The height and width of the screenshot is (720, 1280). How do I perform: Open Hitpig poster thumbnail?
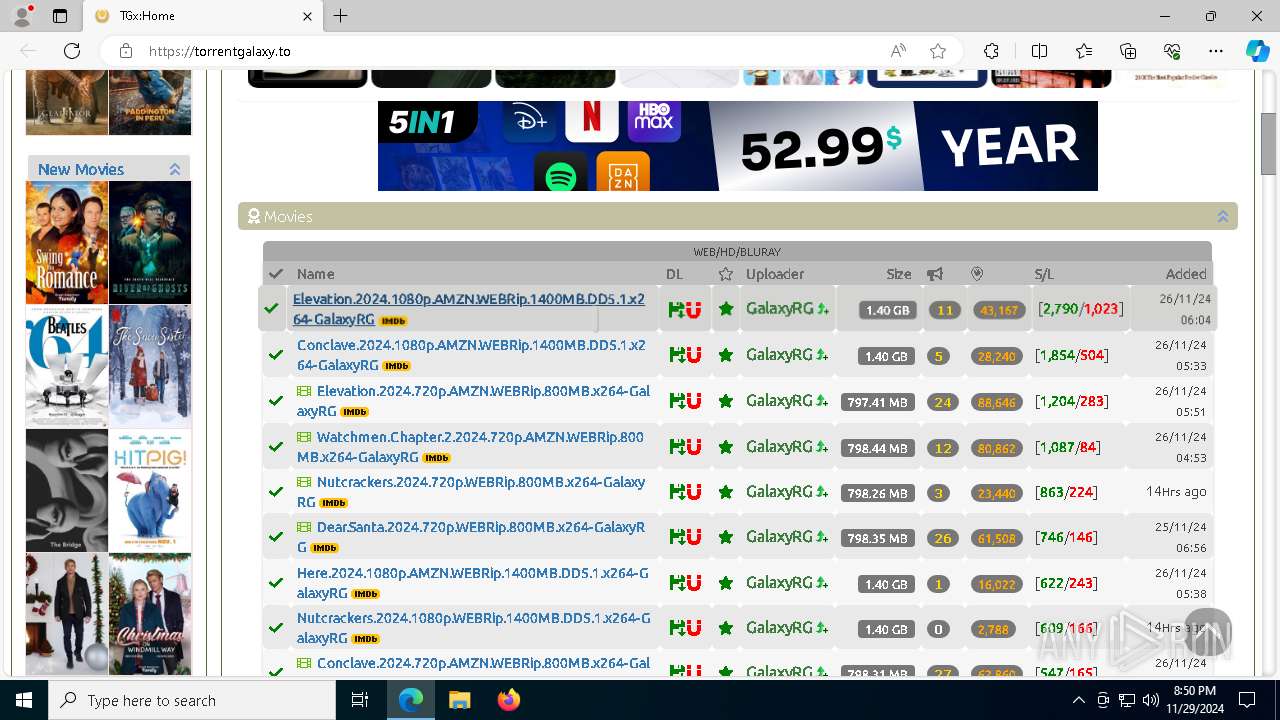(150, 490)
